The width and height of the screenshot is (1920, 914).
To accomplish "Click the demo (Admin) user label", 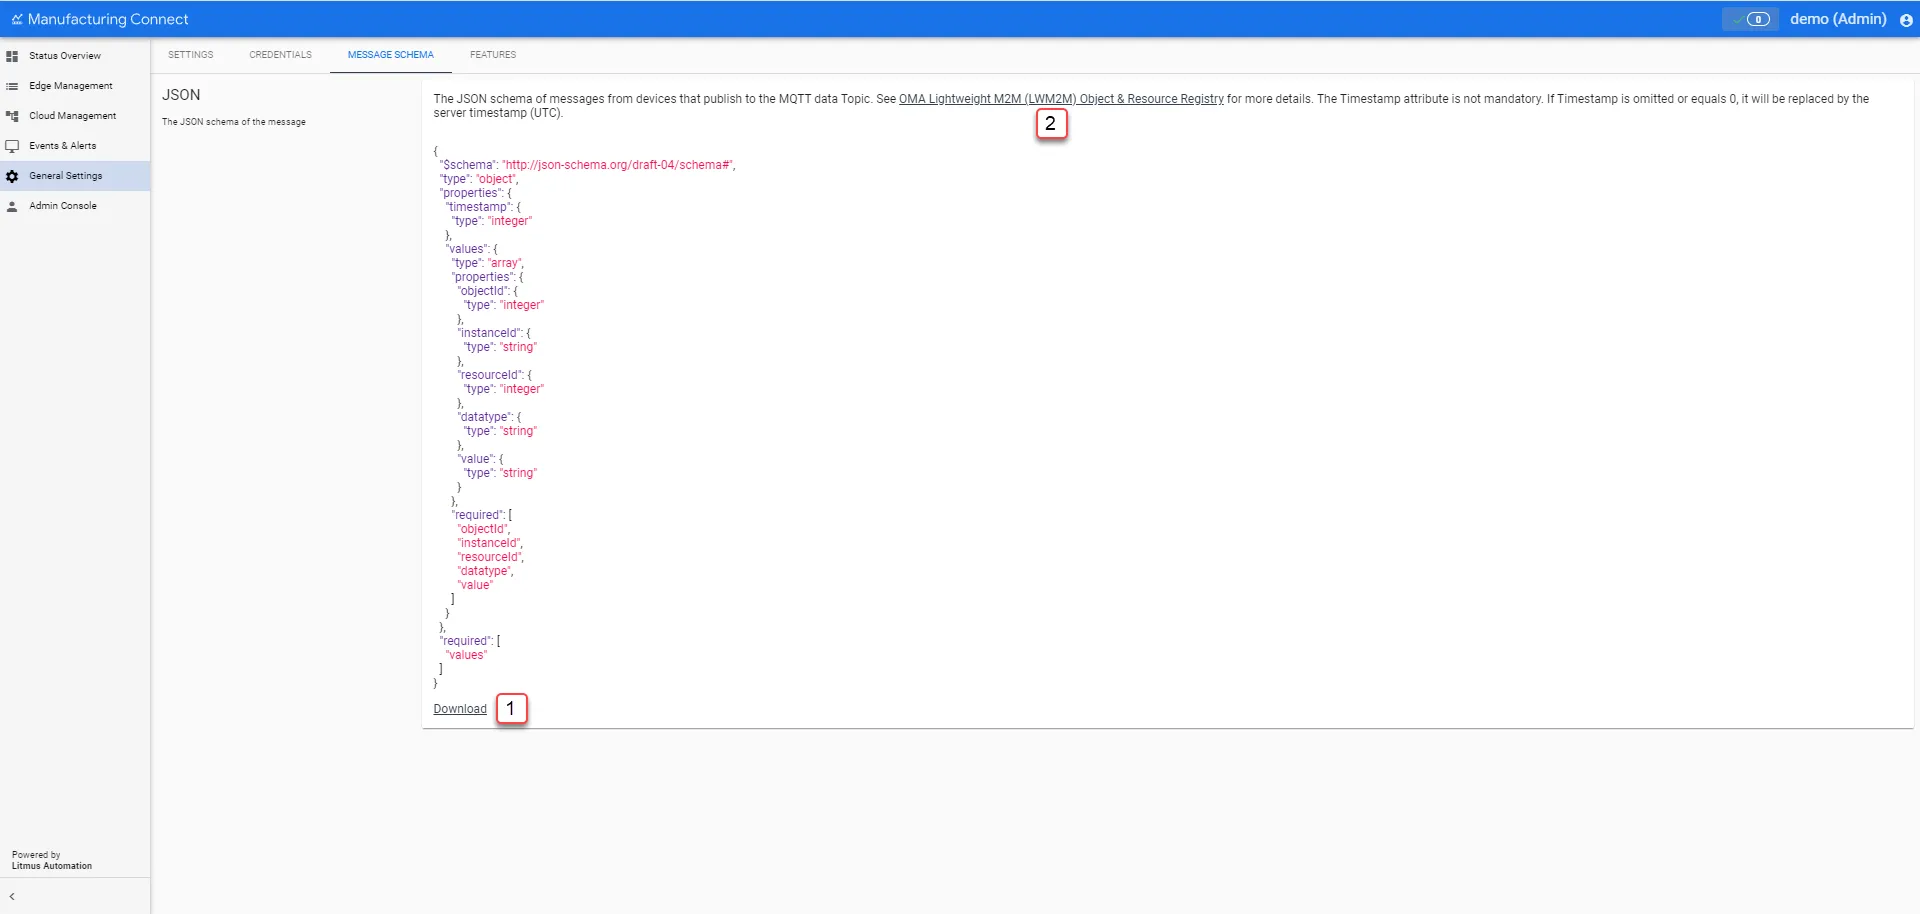I will [x=1838, y=19].
